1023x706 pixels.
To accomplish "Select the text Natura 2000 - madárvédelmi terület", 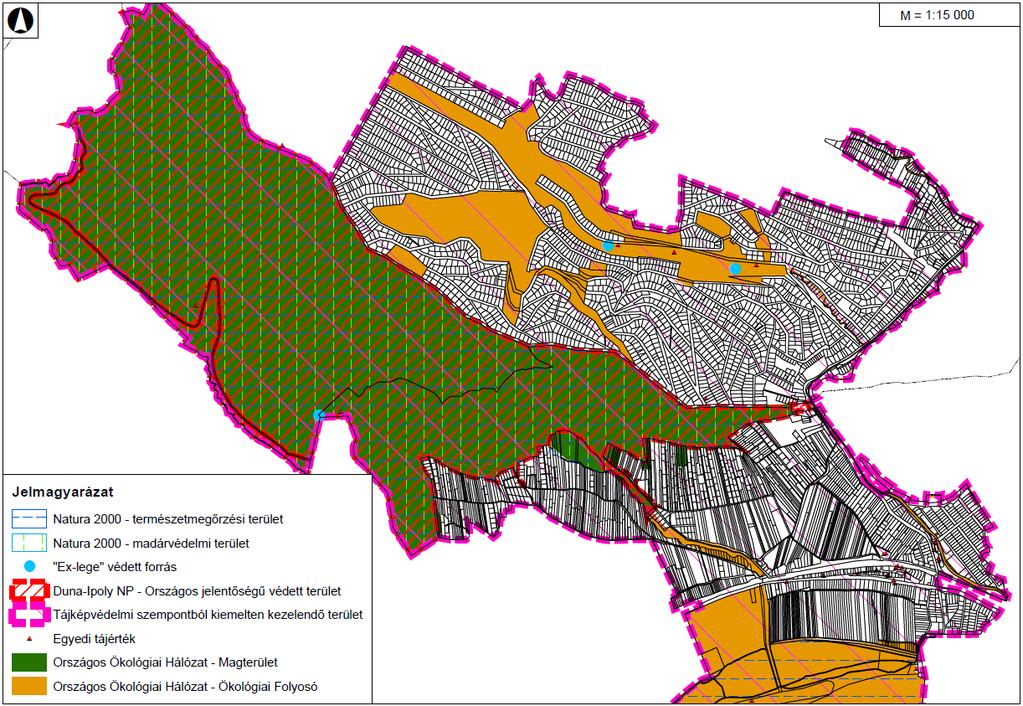I will point(151,543).
